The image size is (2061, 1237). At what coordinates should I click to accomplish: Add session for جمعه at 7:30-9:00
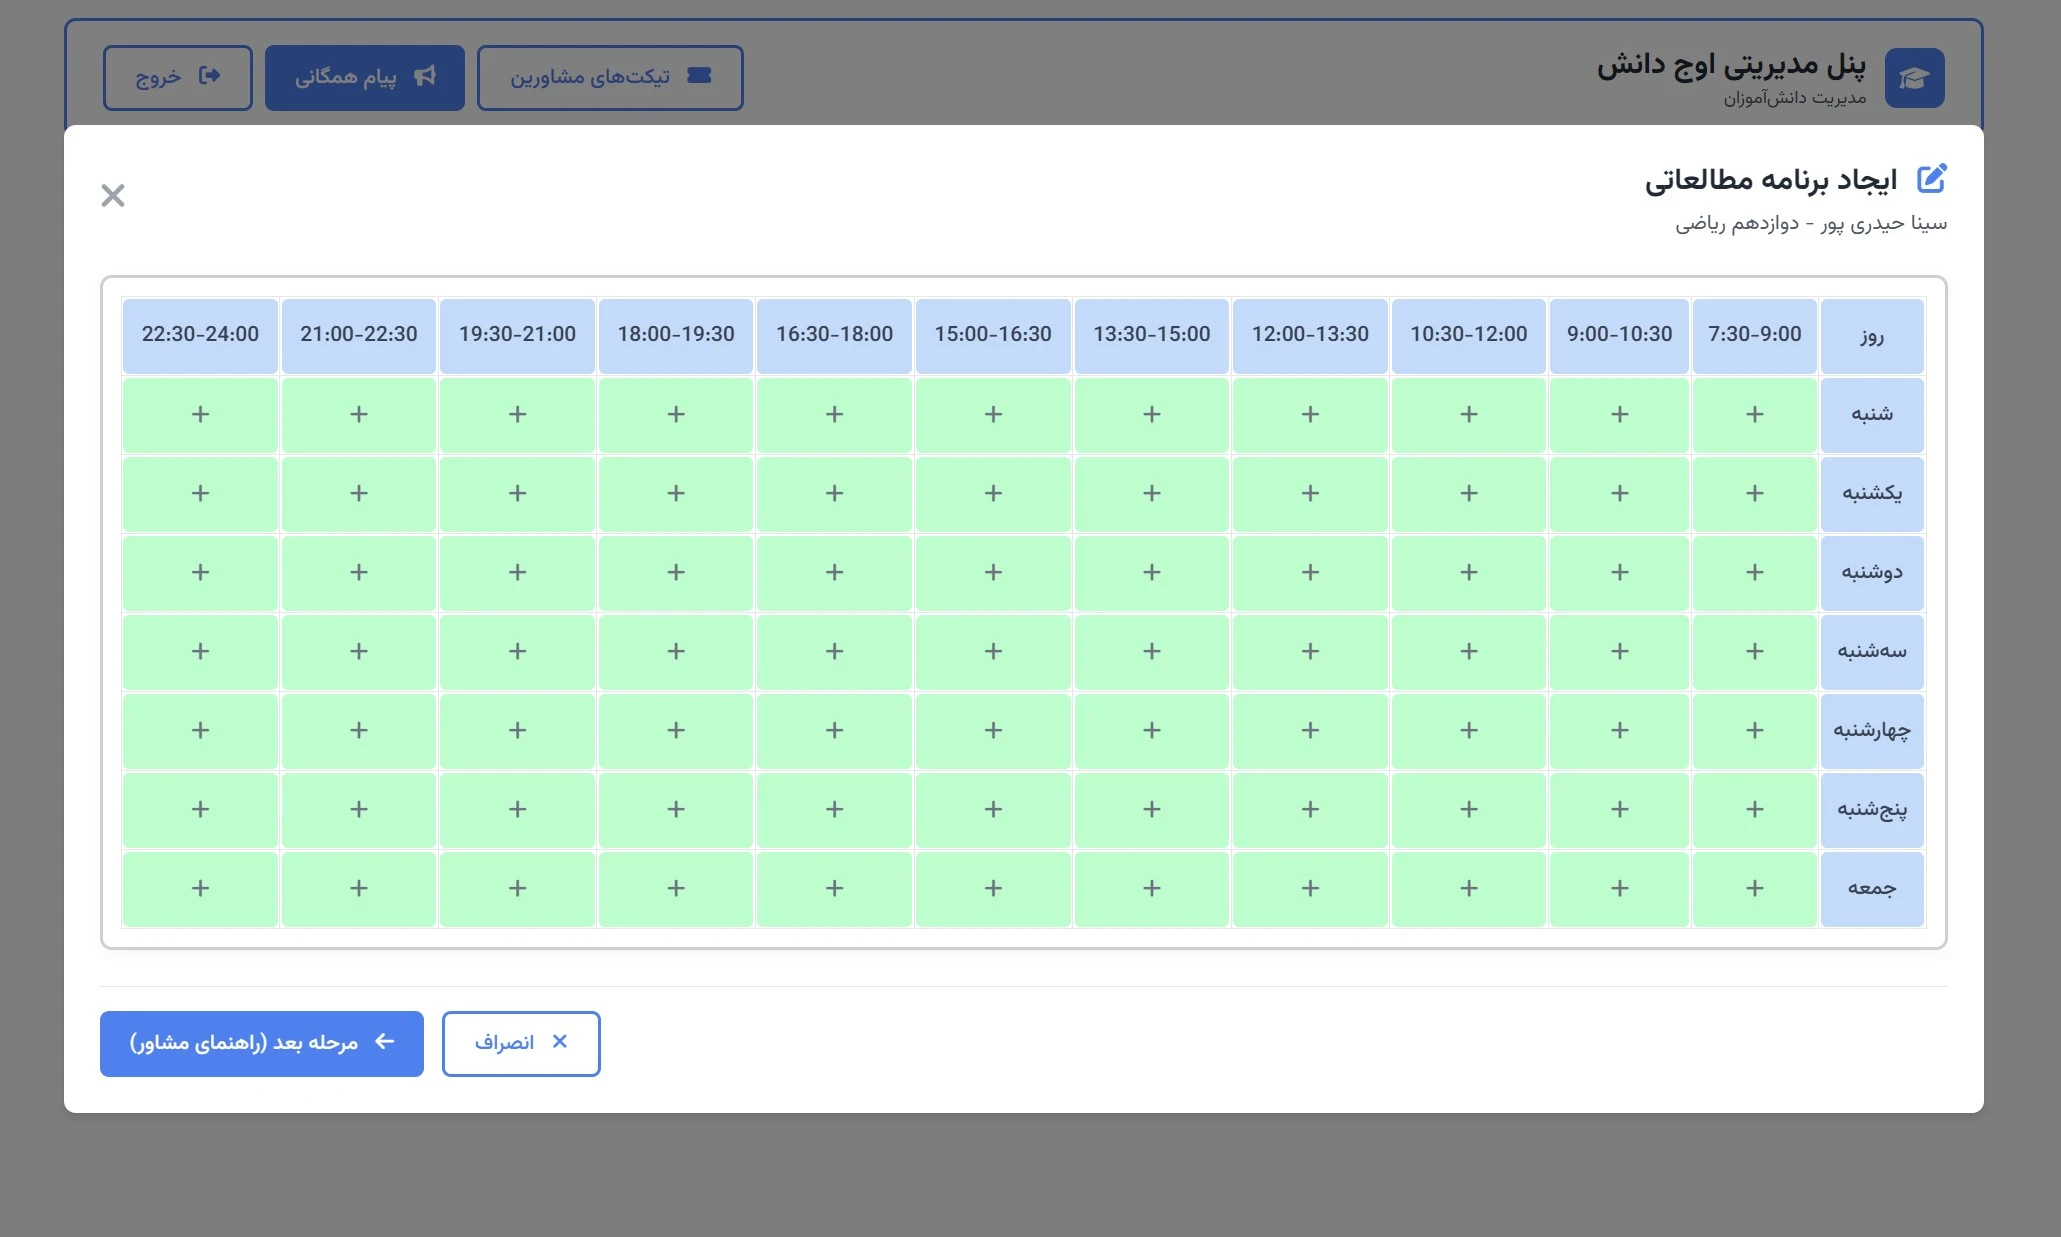pos(1754,888)
